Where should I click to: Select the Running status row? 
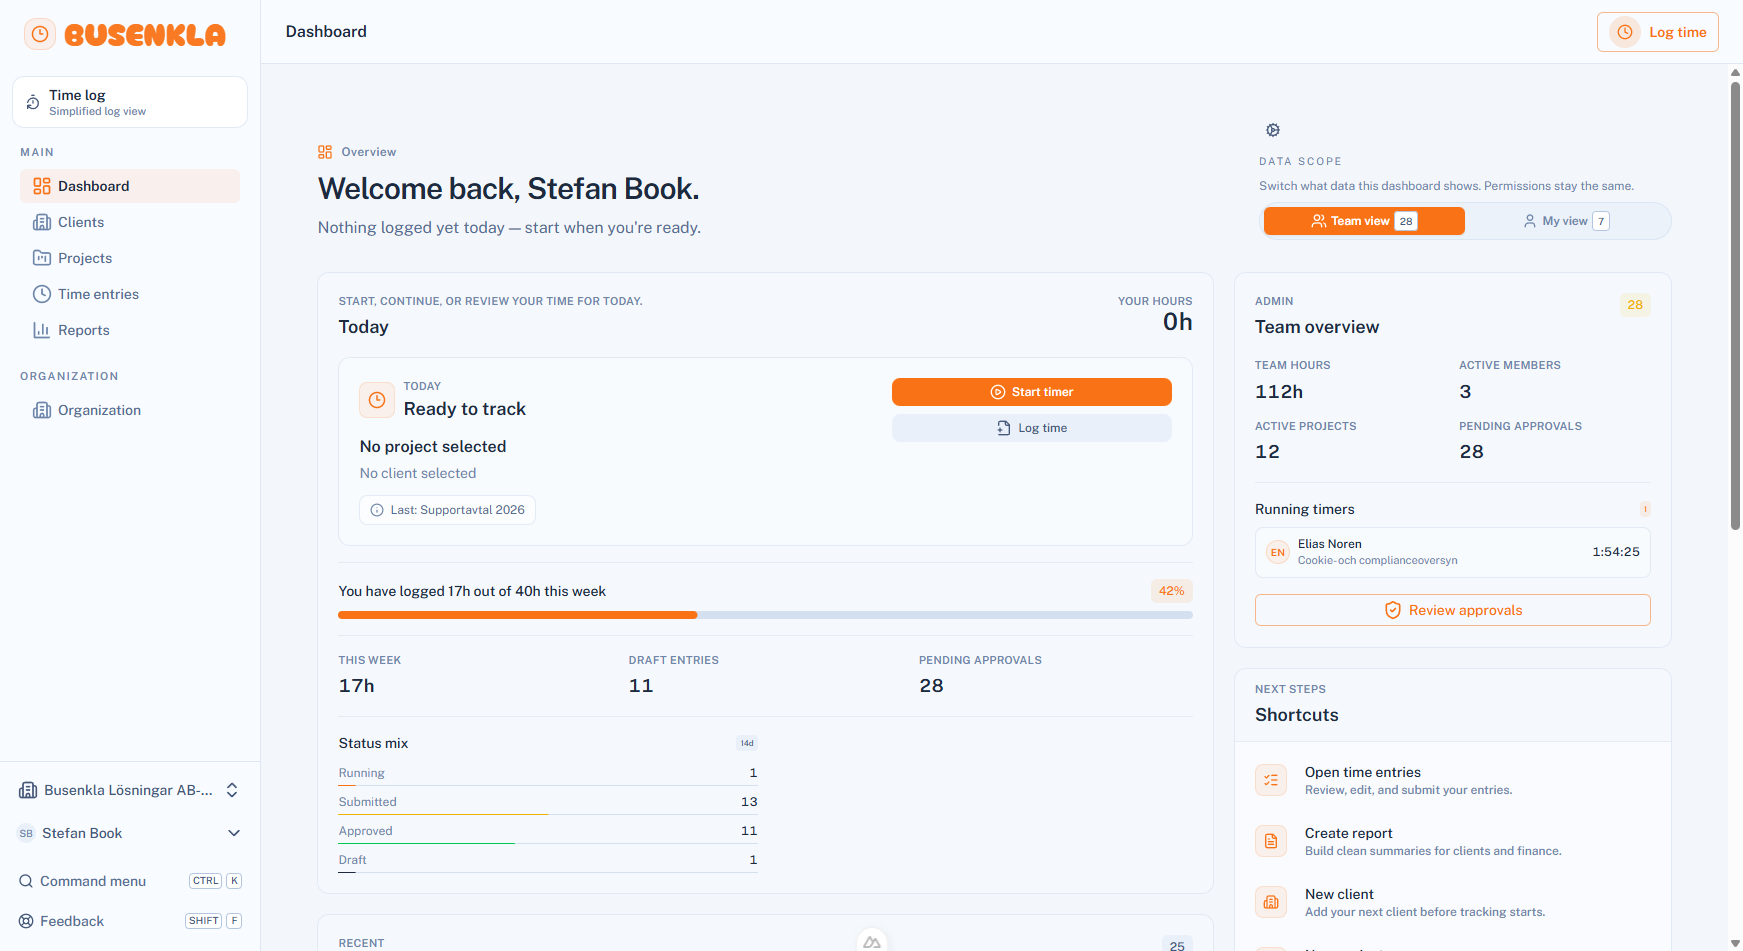548,773
